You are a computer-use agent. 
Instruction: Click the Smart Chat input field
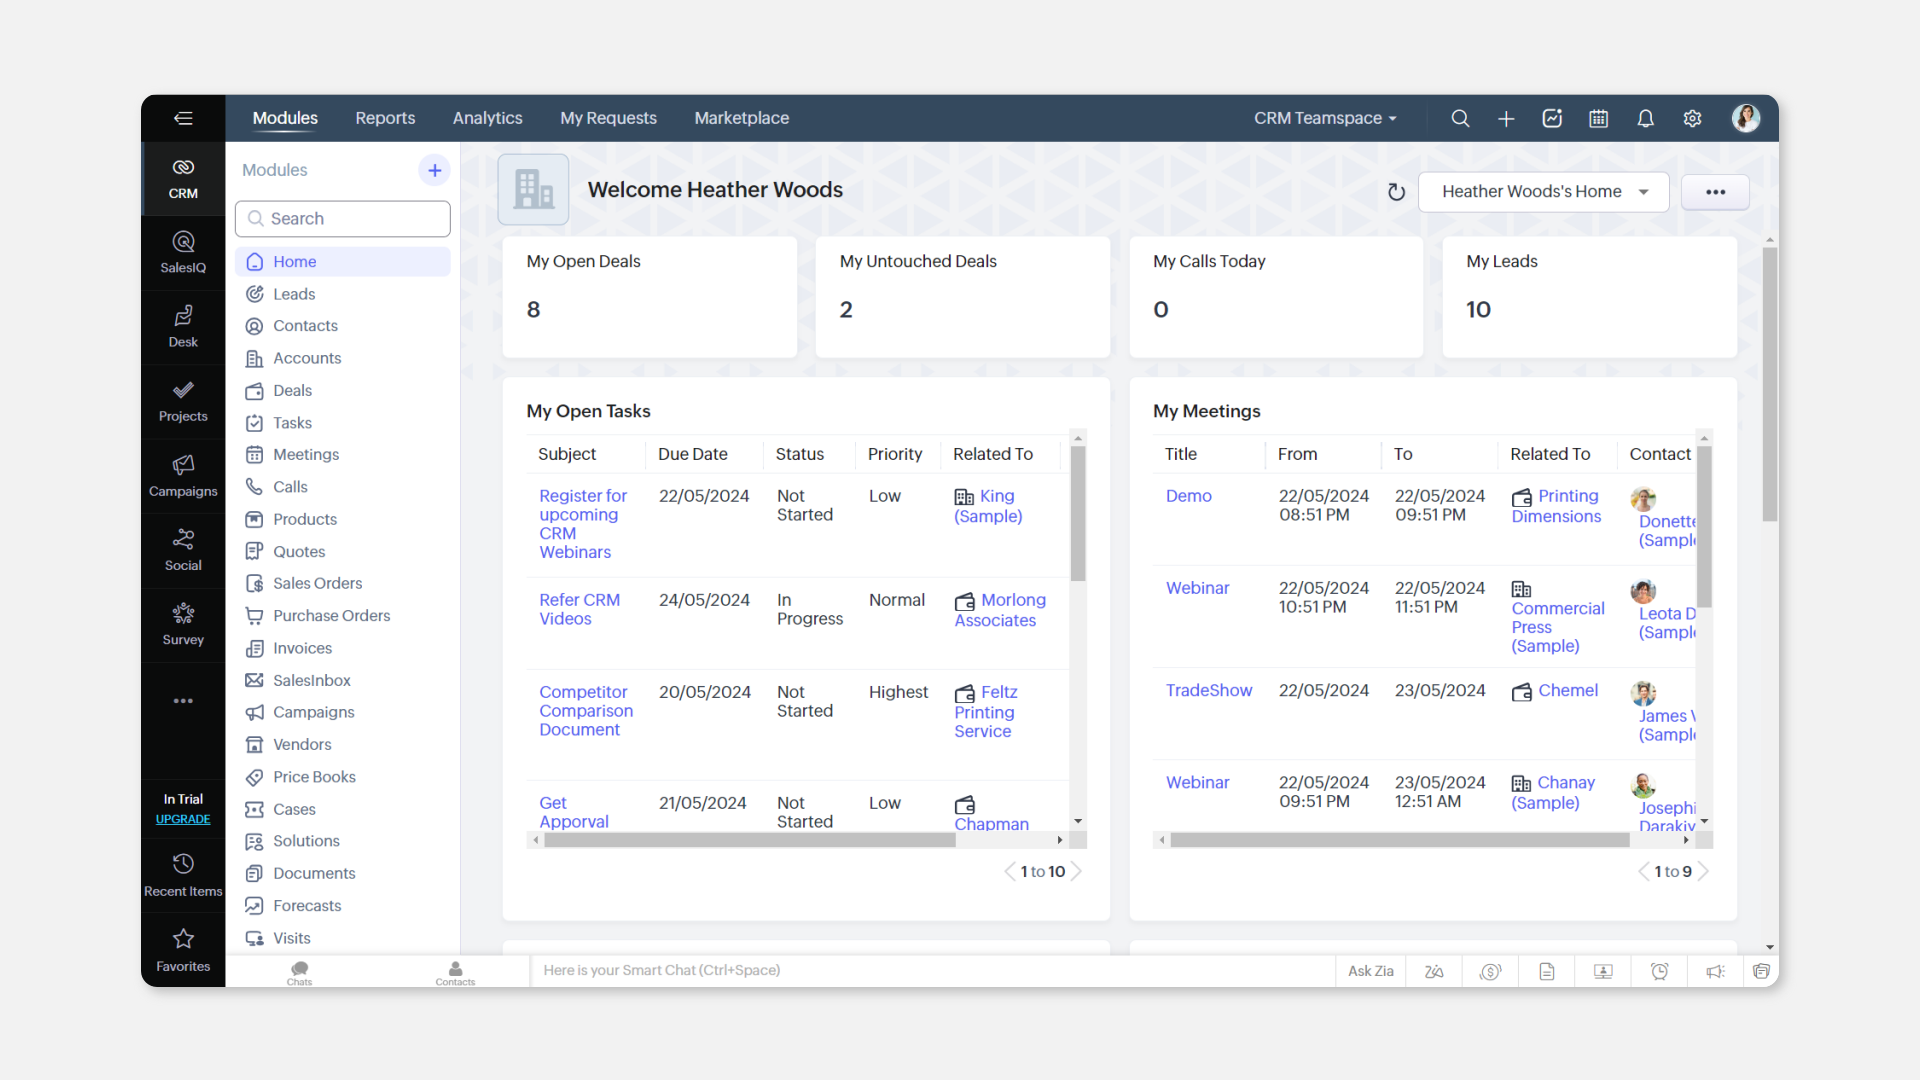[932, 971]
